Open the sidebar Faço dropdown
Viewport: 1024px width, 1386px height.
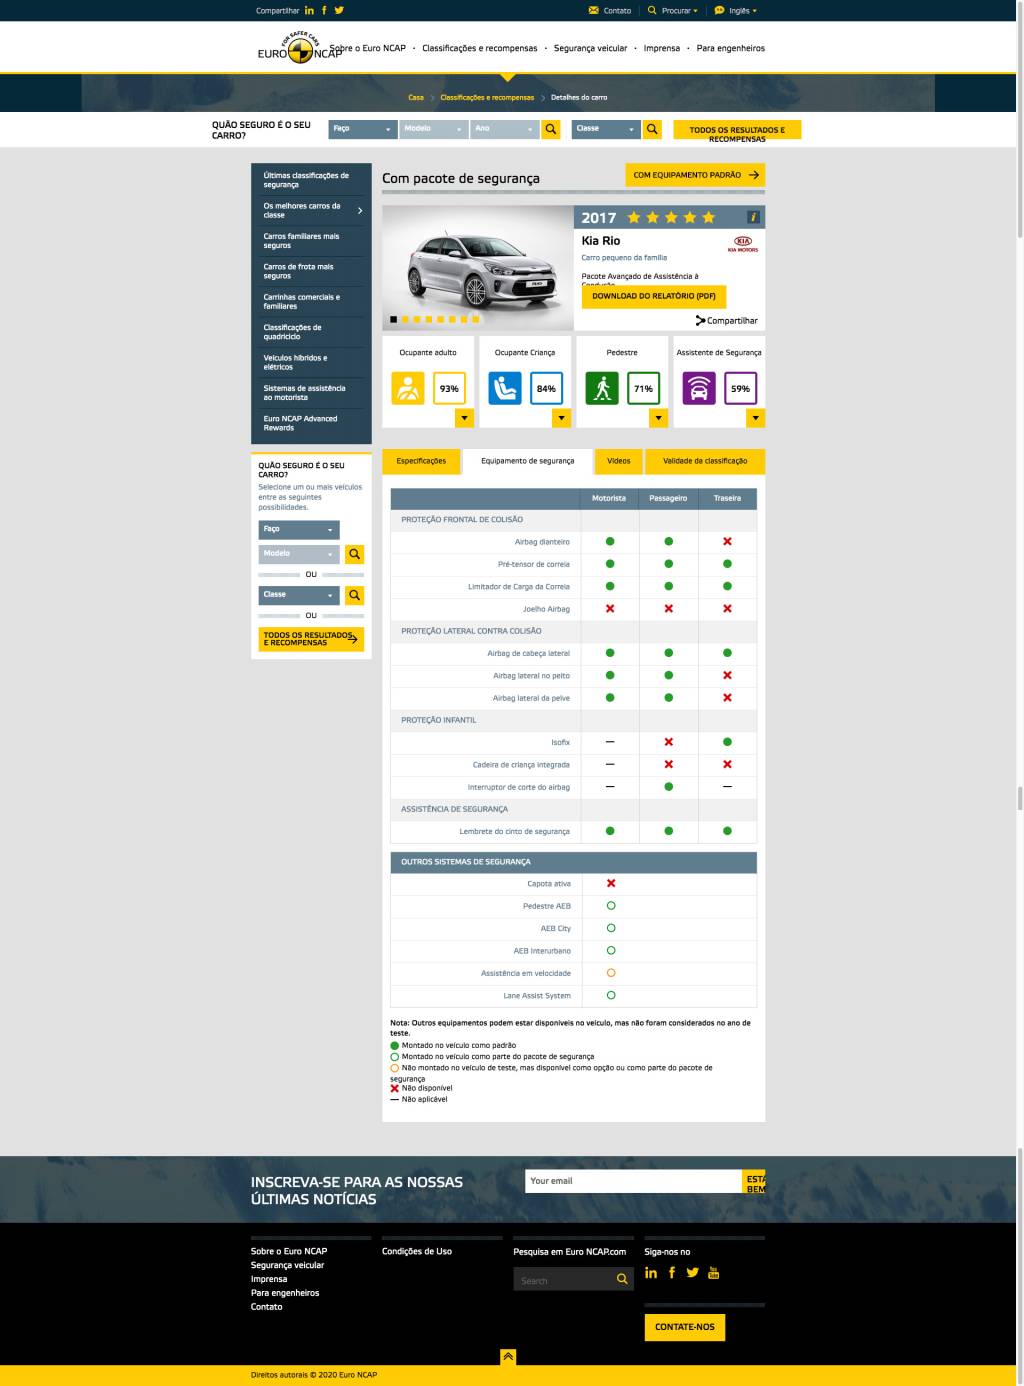(299, 530)
